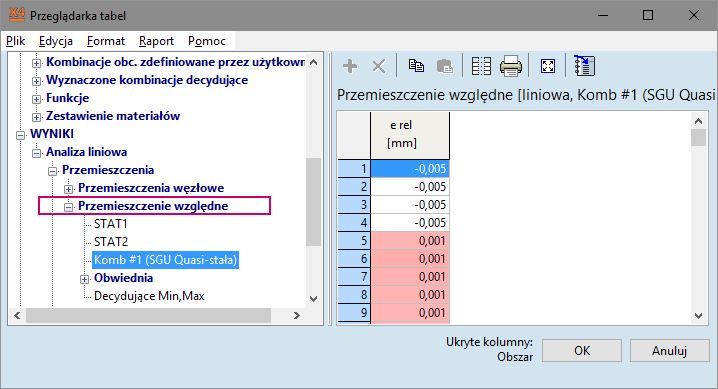The height and width of the screenshot is (389, 718).
Task: Collapse the Przemieszczenia node
Action: [52, 171]
